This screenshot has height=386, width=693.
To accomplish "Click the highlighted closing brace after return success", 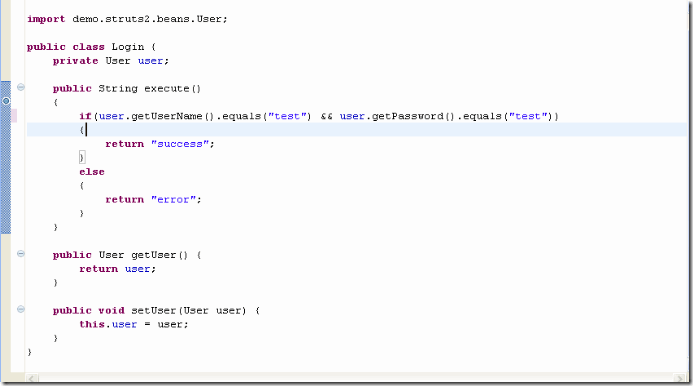I will [82, 157].
